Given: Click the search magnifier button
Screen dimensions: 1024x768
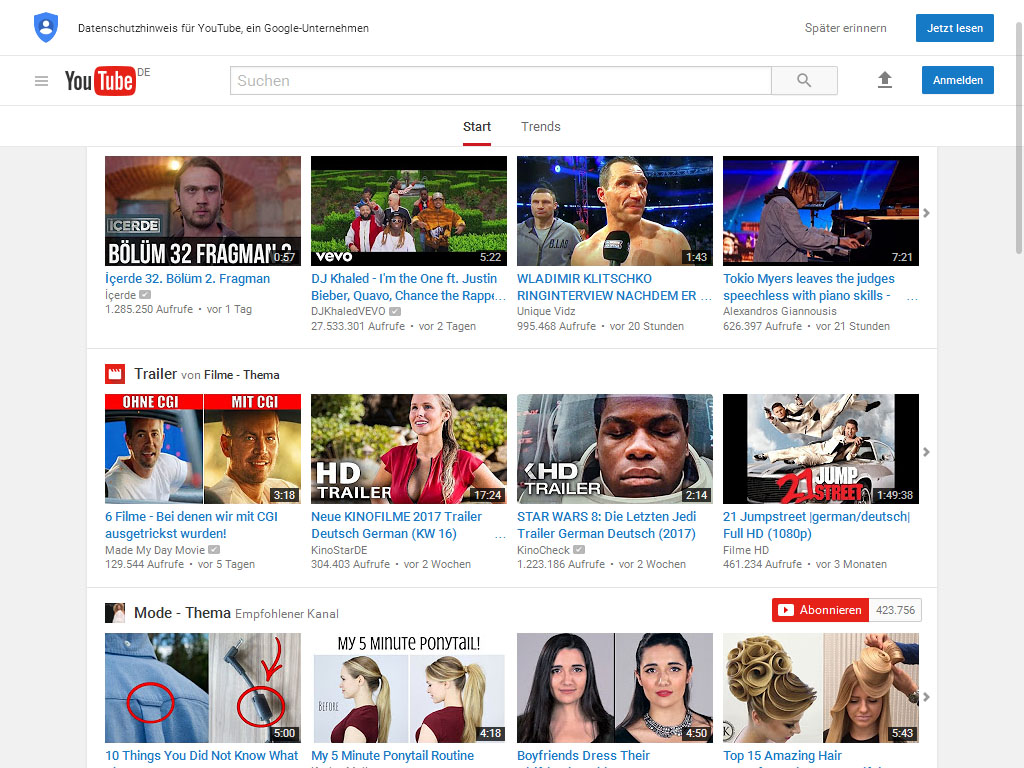Looking at the screenshot, I should pyautogui.click(x=804, y=80).
